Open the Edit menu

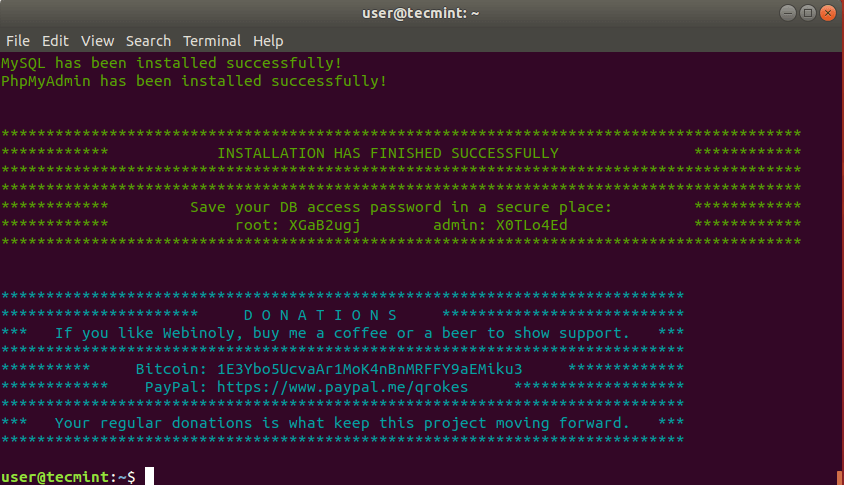point(55,41)
